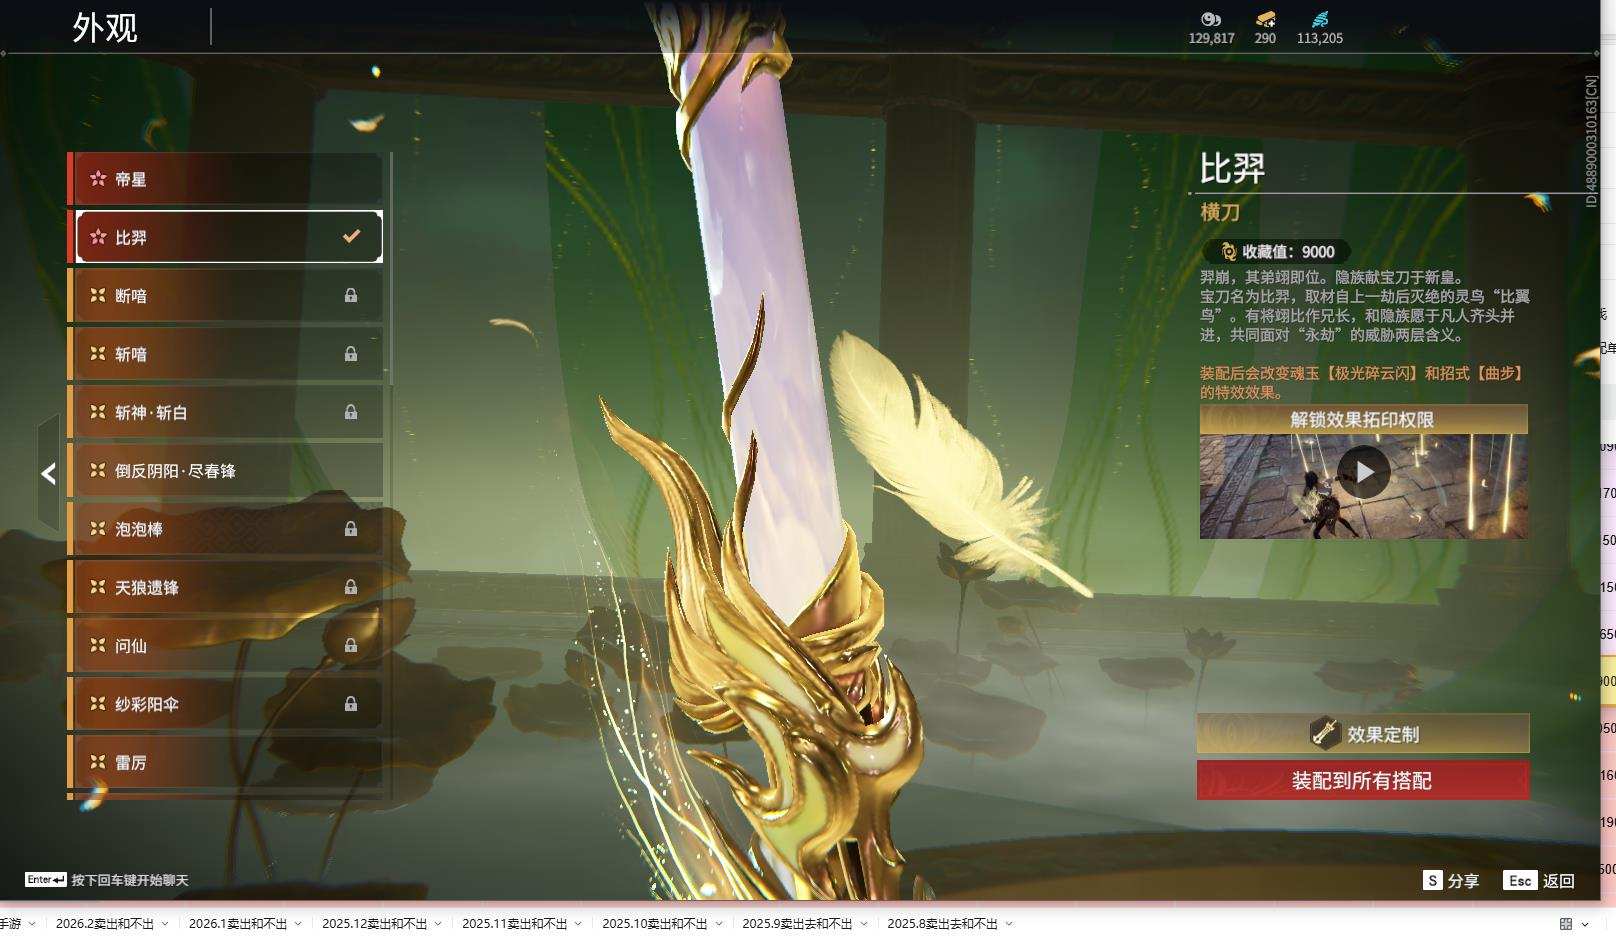Click the lock icon on 问仙 row
1616x939 pixels.
pos(351,646)
